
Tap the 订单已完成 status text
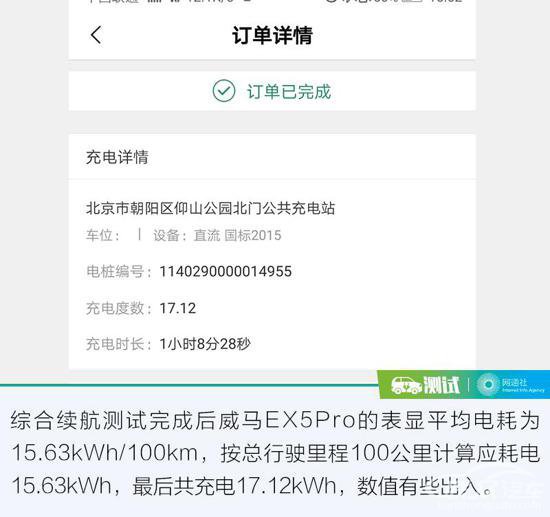(289, 92)
